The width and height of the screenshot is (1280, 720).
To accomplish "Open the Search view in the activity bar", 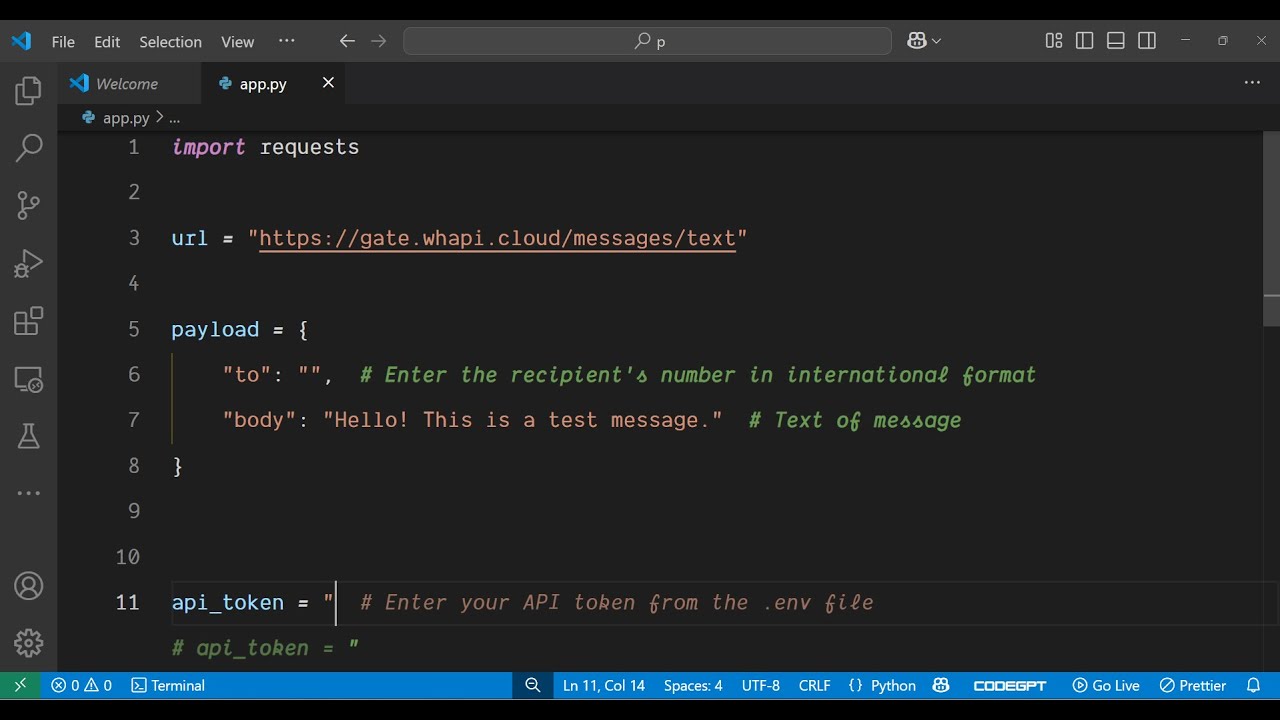I will [28, 148].
